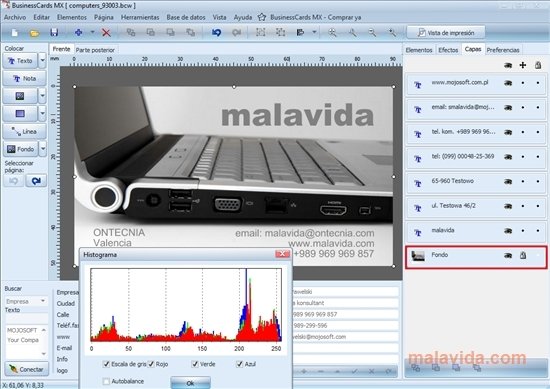Select the ul. Testowa 46/2 layer
The image size is (550, 389).
tap(476, 207)
